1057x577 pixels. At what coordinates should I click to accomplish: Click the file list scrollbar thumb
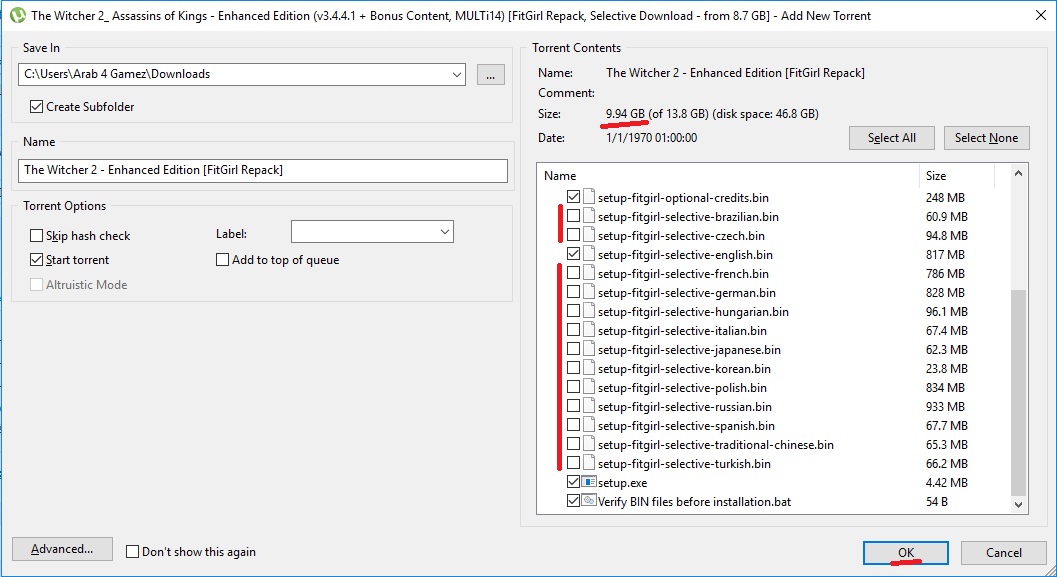pos(1018,392)
